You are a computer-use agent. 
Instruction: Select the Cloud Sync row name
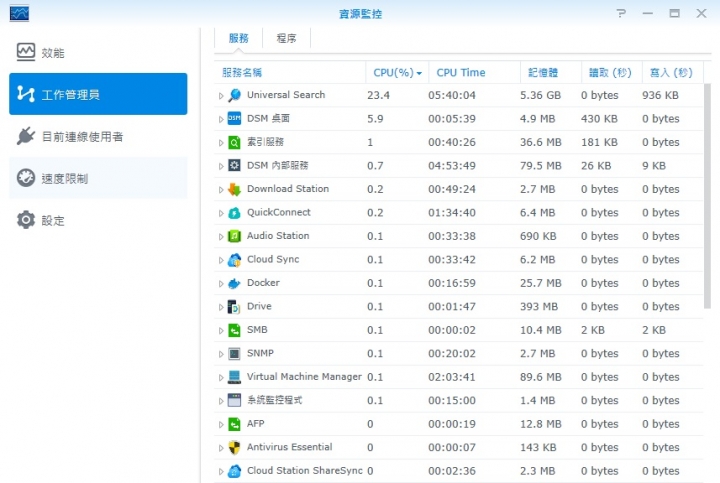(x=273, y=259)
